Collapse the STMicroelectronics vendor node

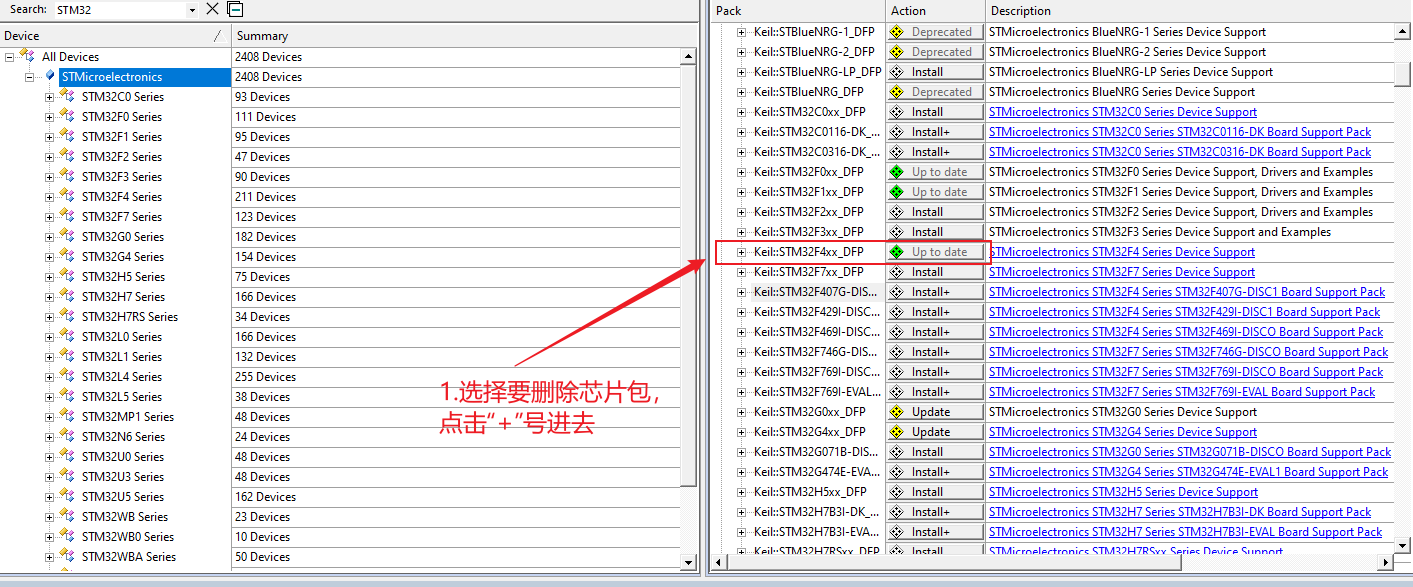pos(30,77)
